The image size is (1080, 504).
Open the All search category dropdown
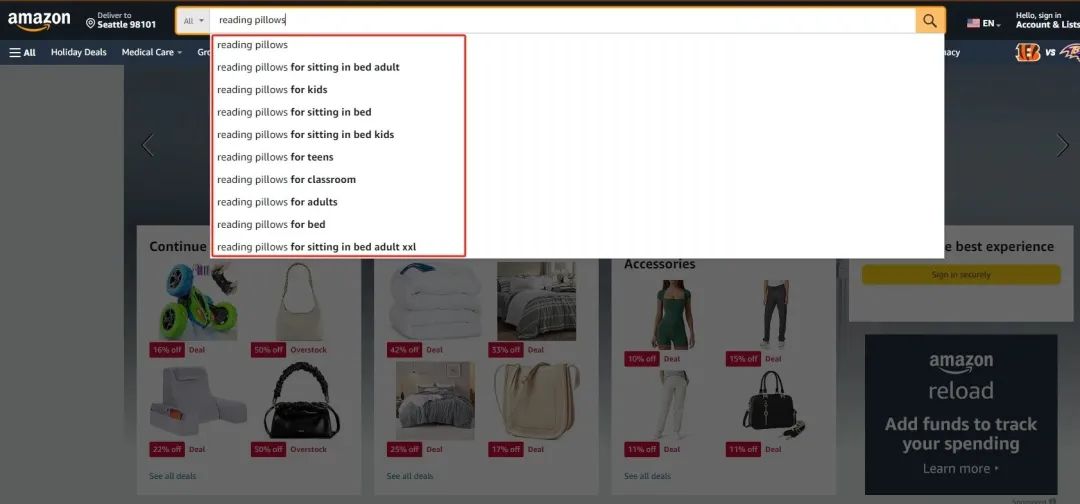click(x=194, y=21)
